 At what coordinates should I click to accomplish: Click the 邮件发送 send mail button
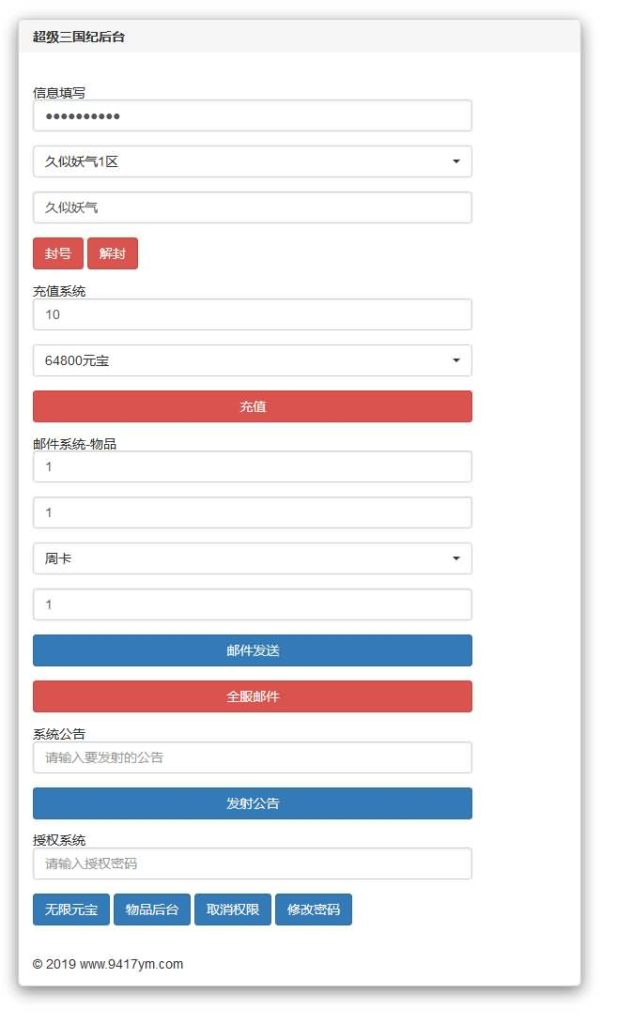pos(252,650)
